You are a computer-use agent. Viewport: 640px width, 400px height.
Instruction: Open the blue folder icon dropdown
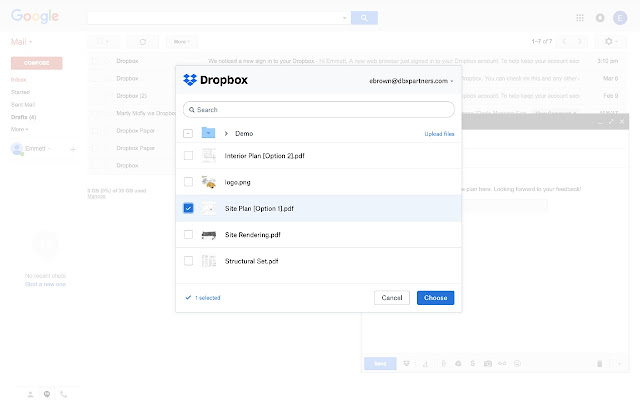(208, 133)
